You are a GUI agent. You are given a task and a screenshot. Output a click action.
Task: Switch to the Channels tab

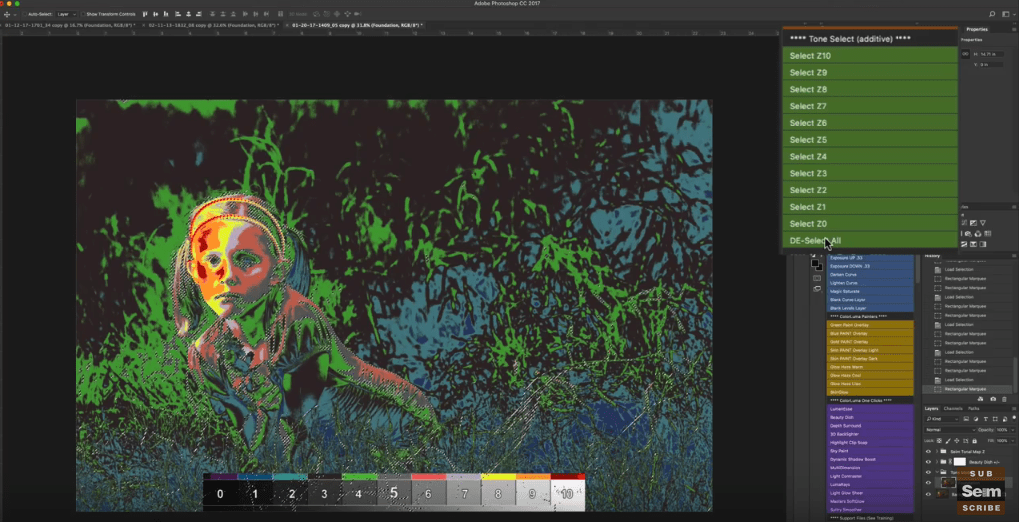[x=953, y=408]
